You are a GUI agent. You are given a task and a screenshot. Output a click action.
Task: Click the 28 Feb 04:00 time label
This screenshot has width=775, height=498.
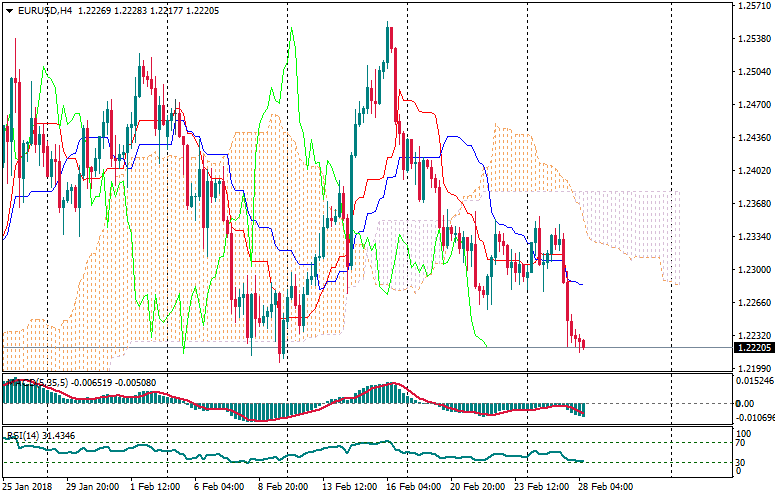click(x=605, y=487)
